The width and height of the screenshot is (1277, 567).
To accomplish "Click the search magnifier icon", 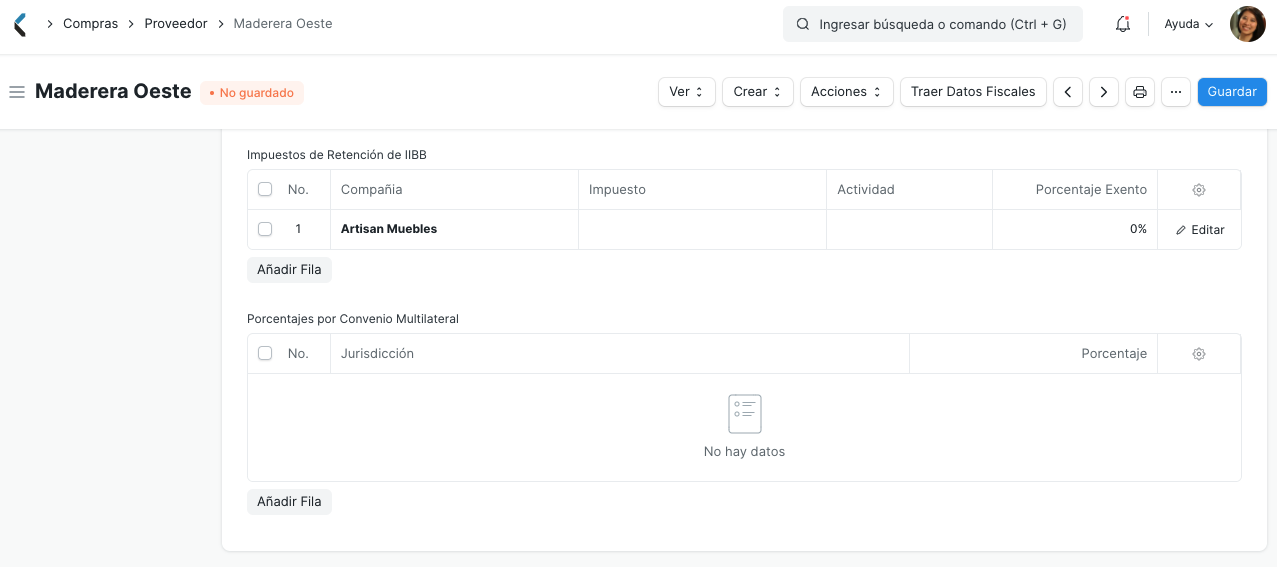I will pos(802,24).
